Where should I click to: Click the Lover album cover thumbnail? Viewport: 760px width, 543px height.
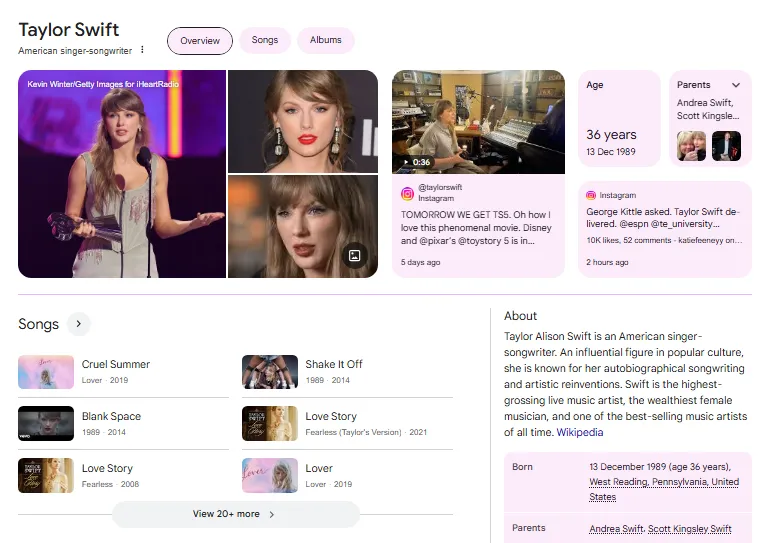pyautogui.click(x=269, y=475)
